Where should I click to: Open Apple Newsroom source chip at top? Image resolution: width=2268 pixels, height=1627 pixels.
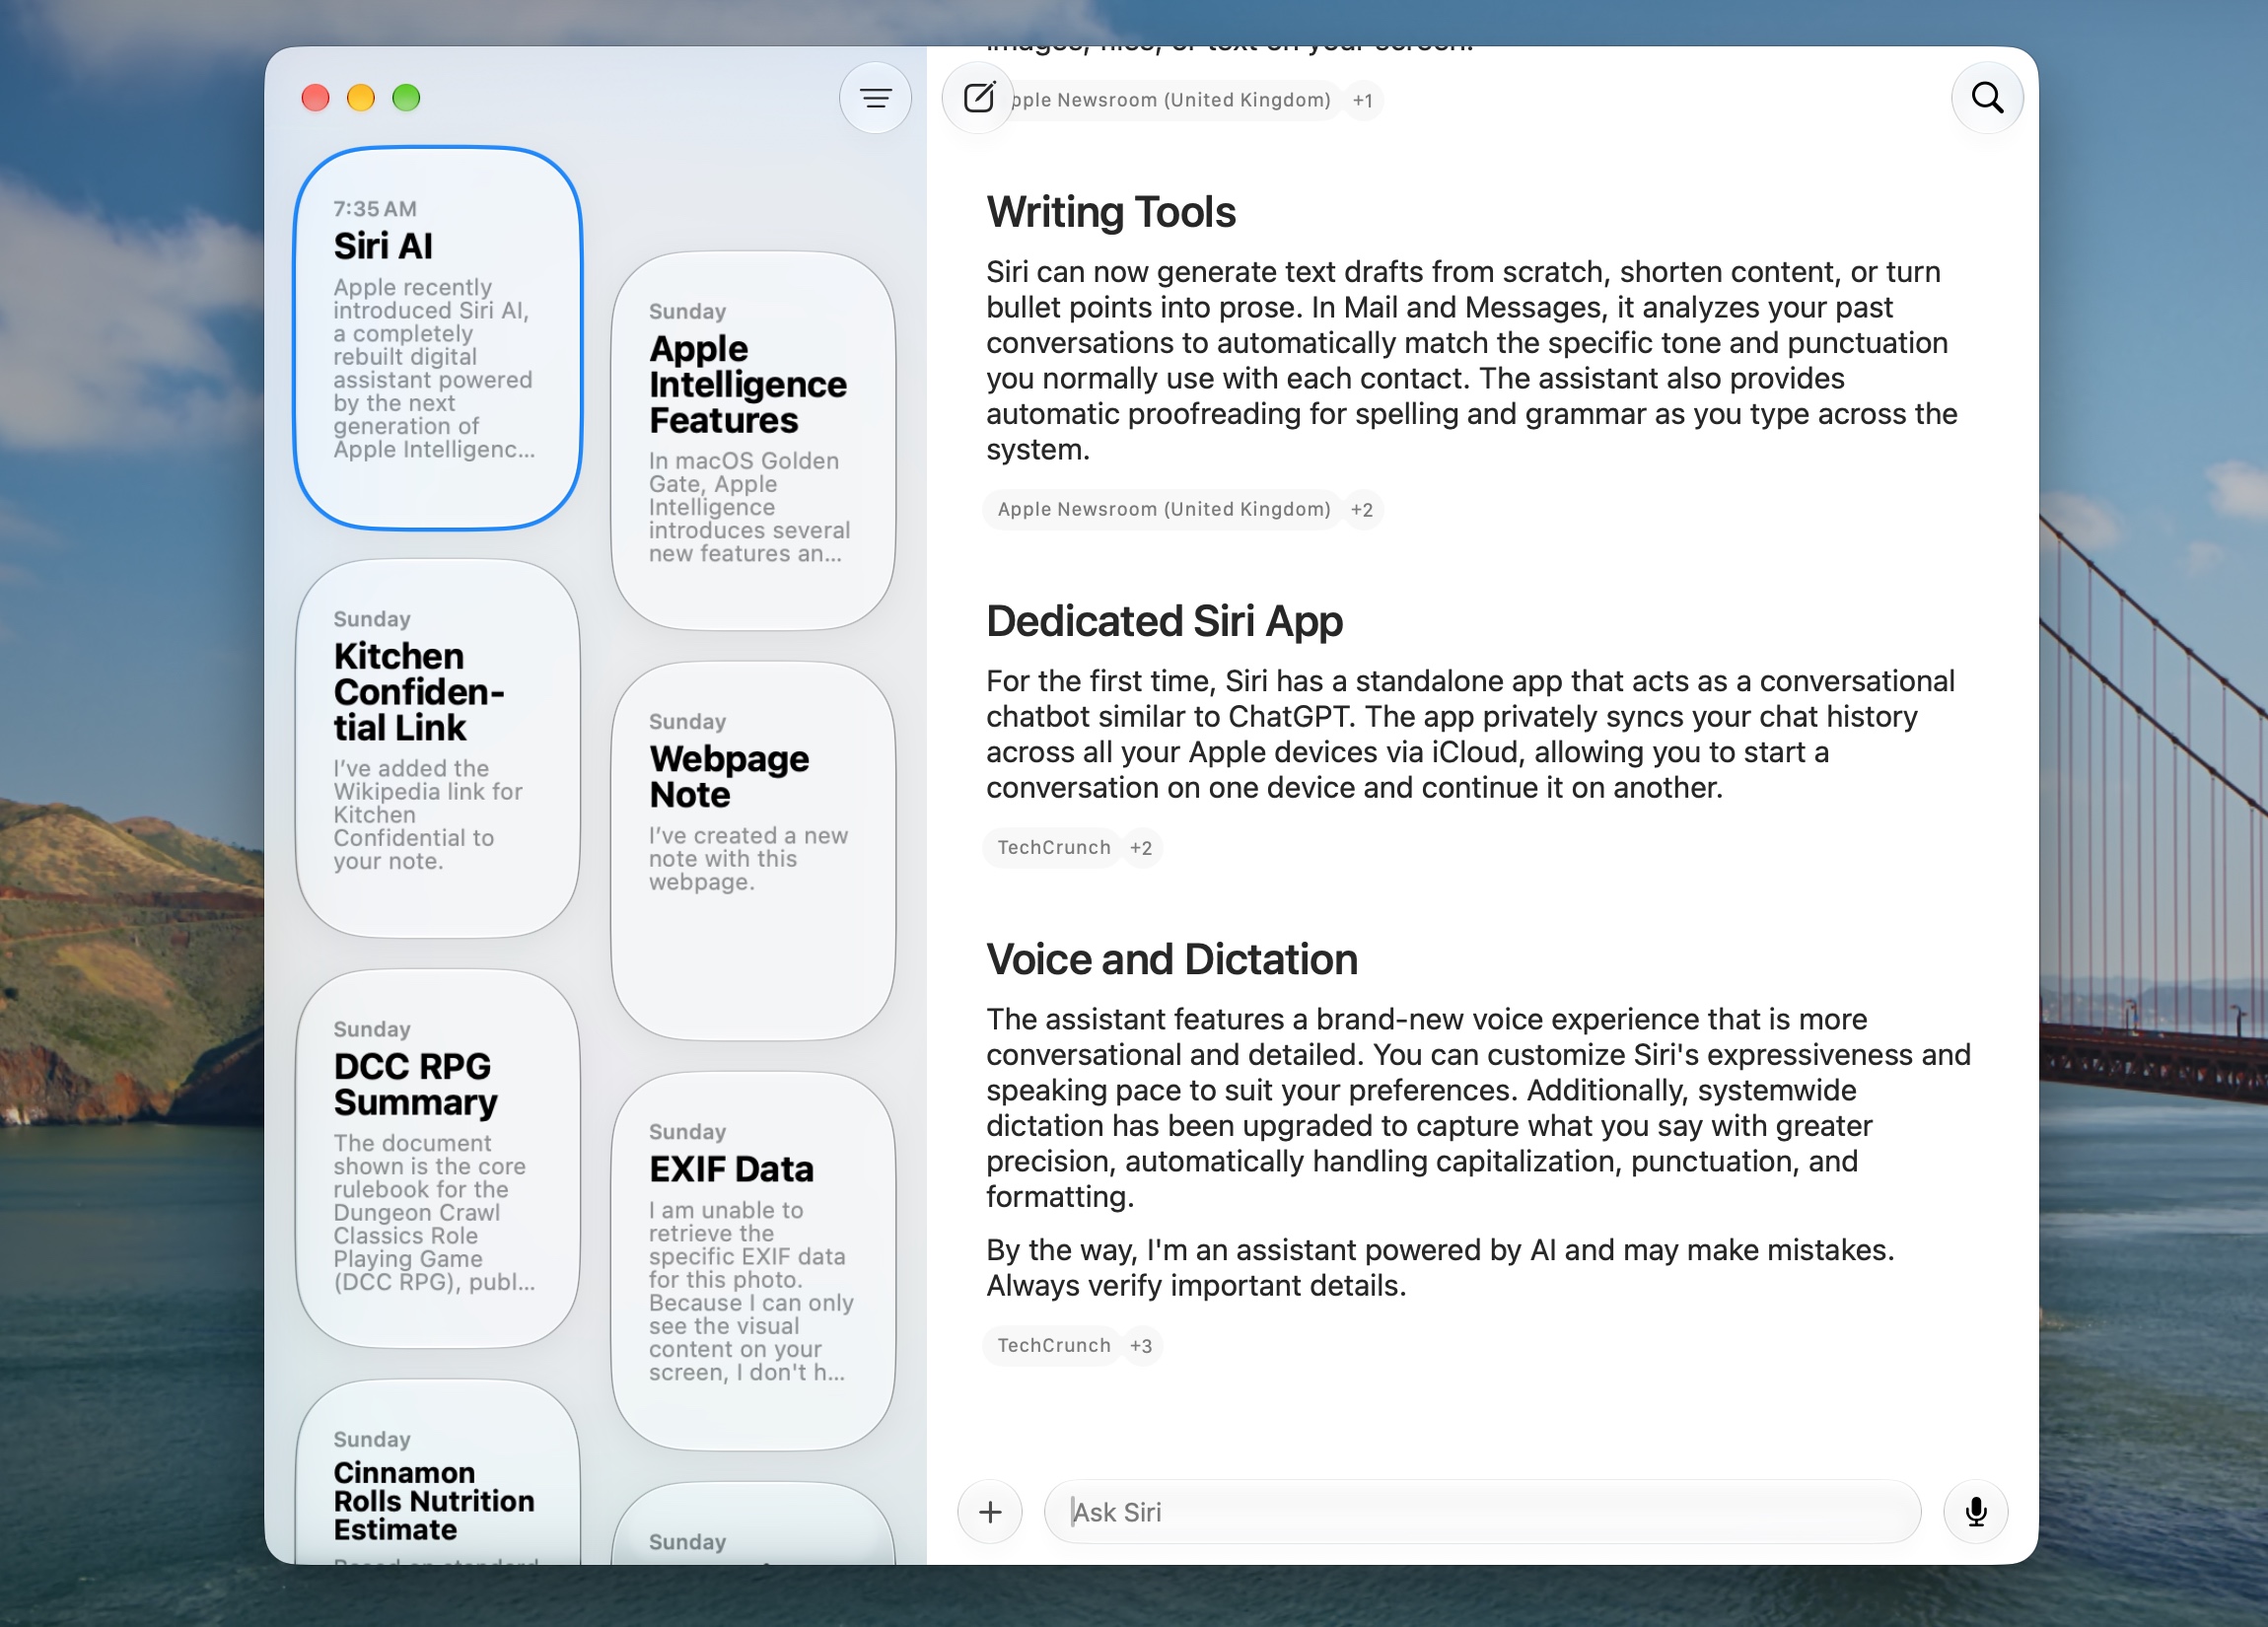click(1170, 100)
